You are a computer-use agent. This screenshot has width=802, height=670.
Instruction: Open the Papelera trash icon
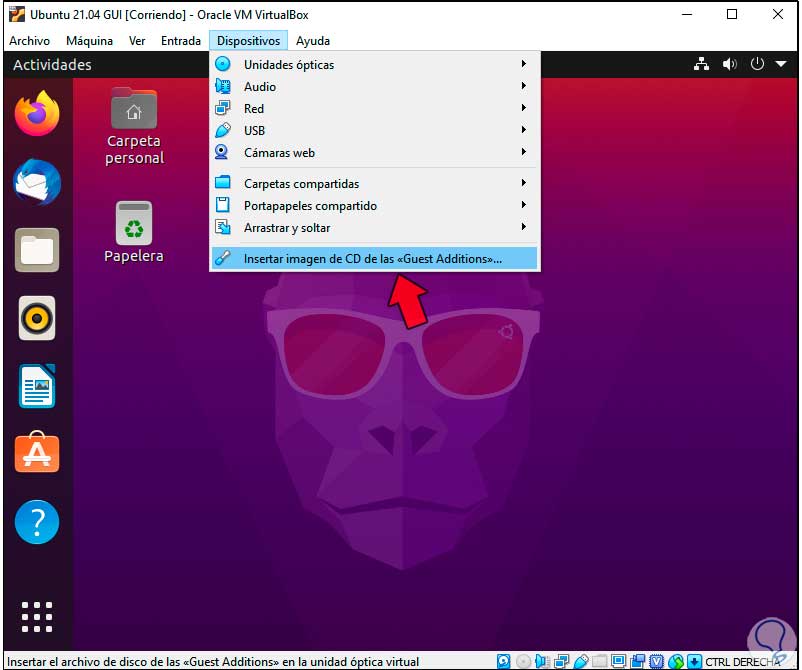pyautogui.click(x=134, y=232)
